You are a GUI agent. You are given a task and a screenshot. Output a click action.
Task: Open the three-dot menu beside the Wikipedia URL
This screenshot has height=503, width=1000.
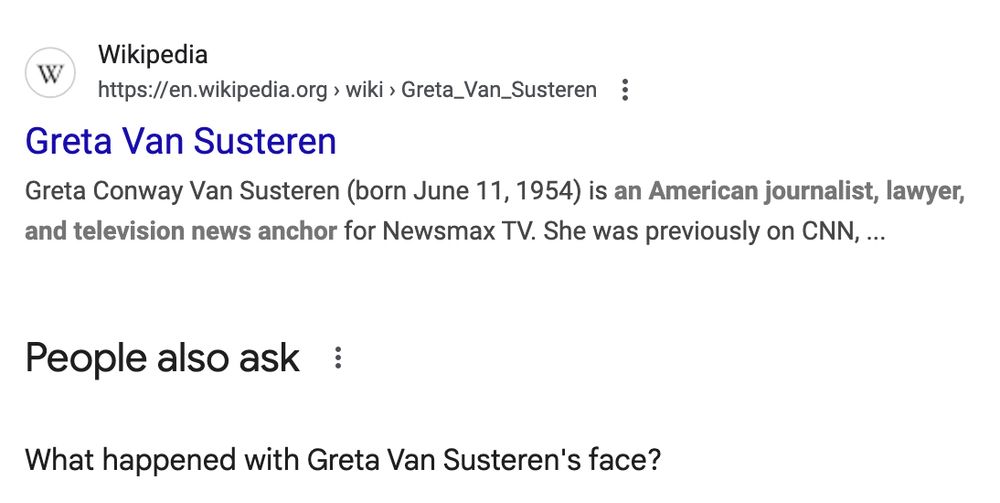click(625, 90)
